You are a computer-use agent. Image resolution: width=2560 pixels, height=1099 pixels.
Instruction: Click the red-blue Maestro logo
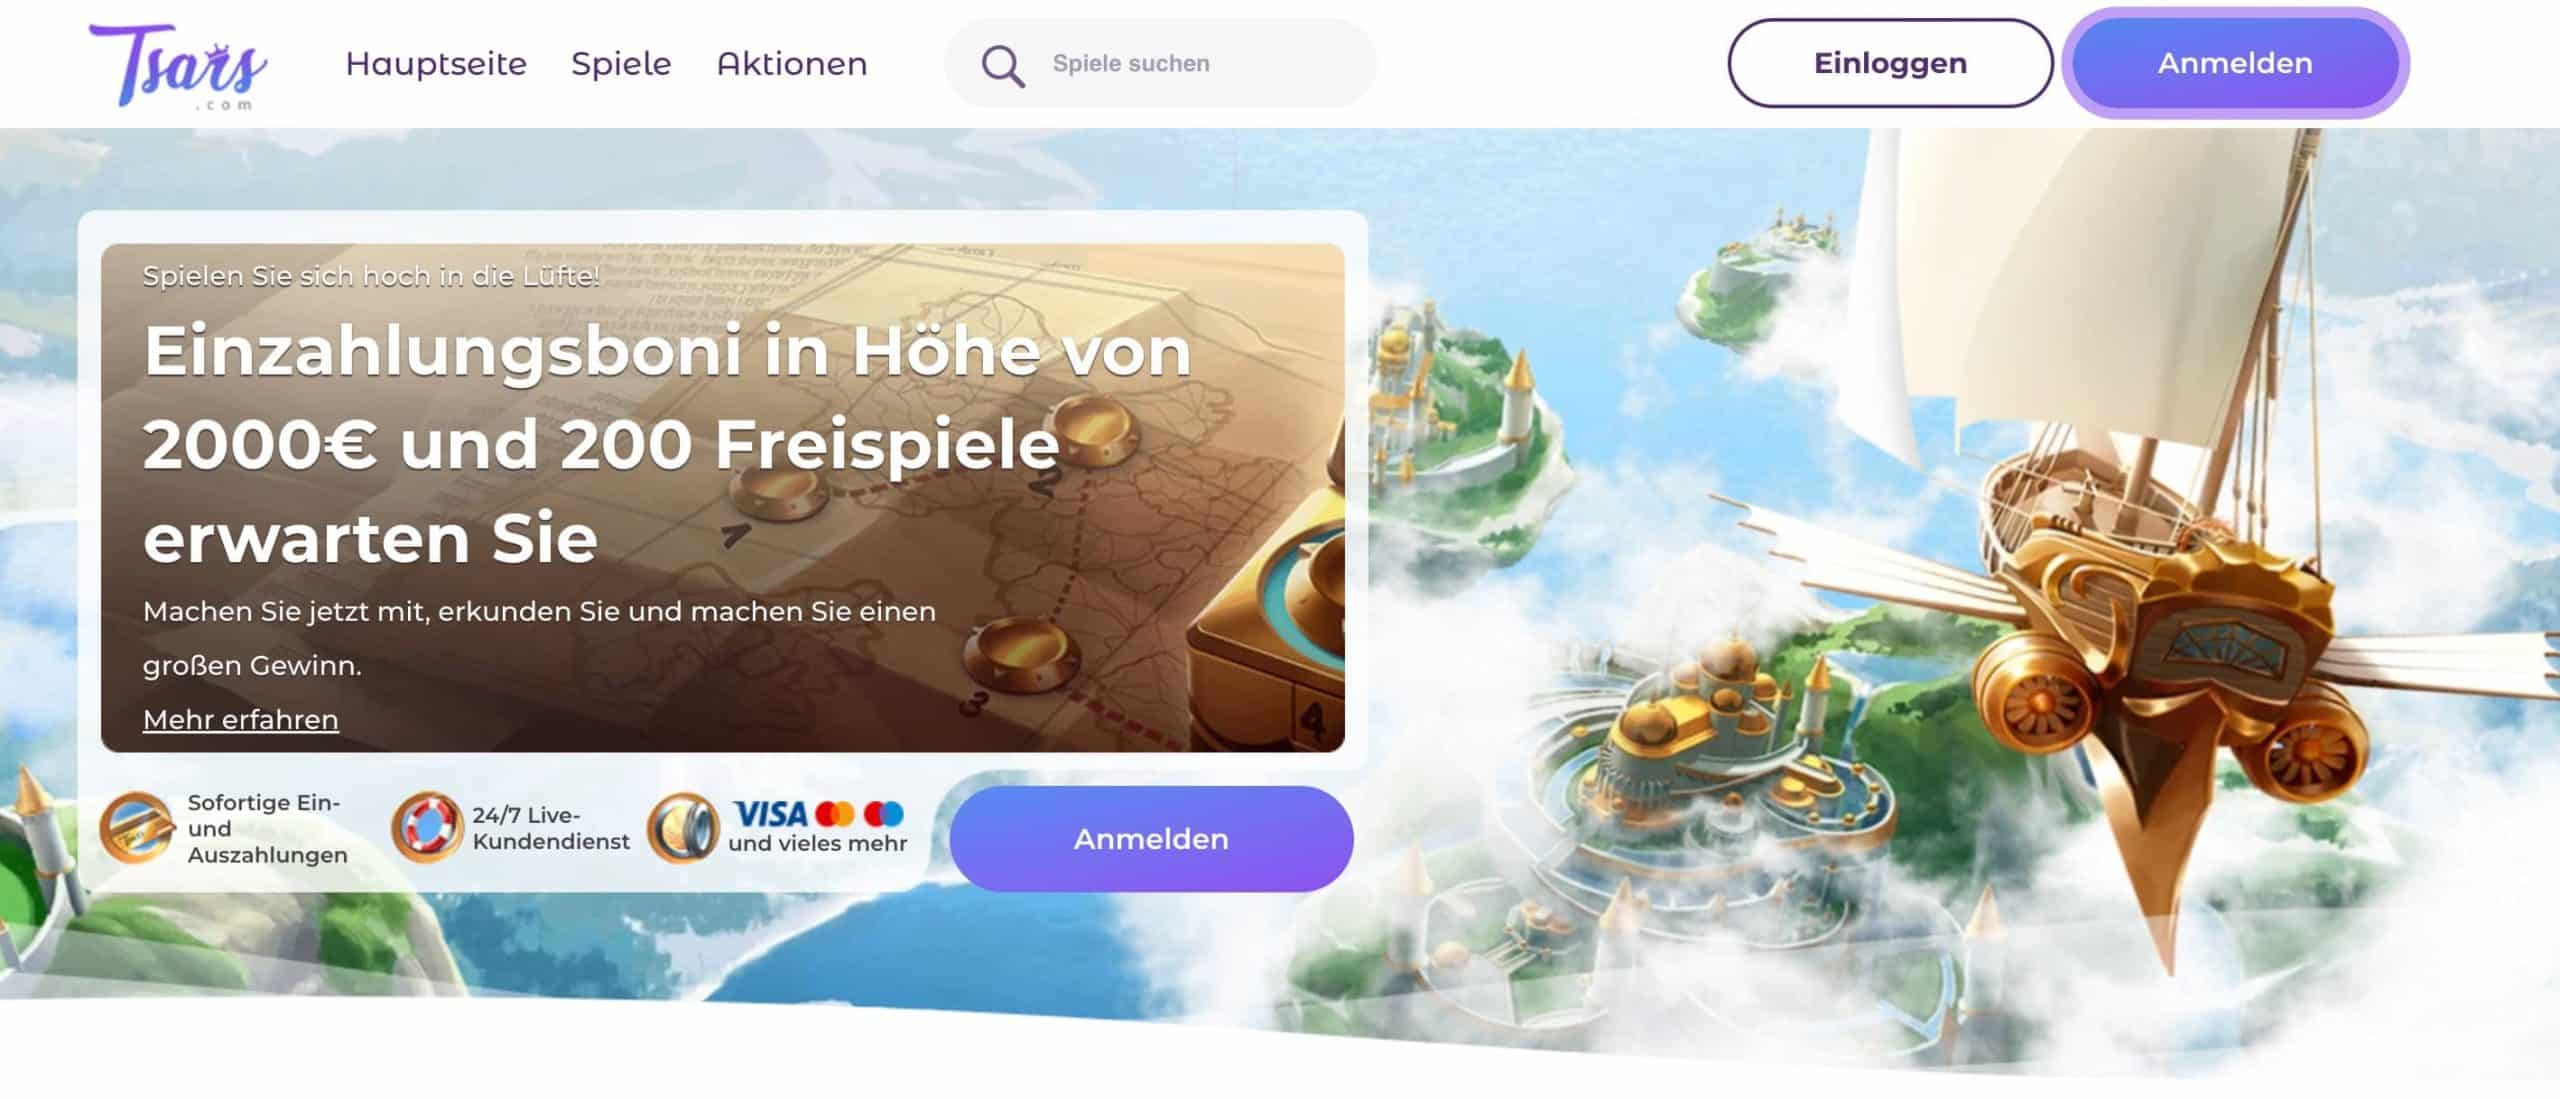pyautogui.click(x=884, y=813)
